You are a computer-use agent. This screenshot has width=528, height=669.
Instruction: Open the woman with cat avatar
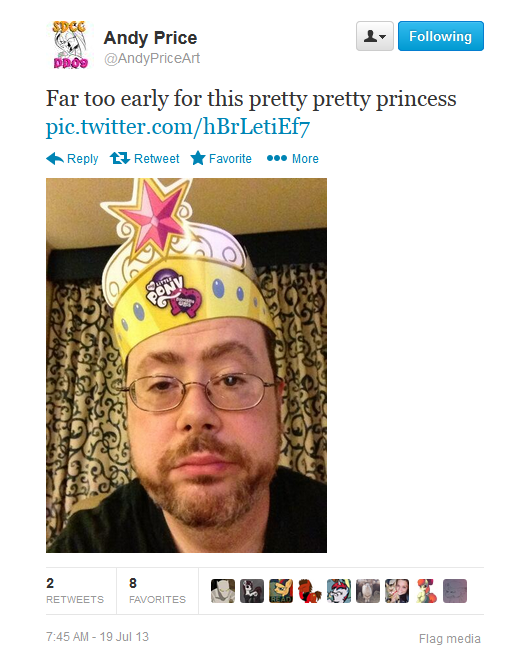point(397,591)
